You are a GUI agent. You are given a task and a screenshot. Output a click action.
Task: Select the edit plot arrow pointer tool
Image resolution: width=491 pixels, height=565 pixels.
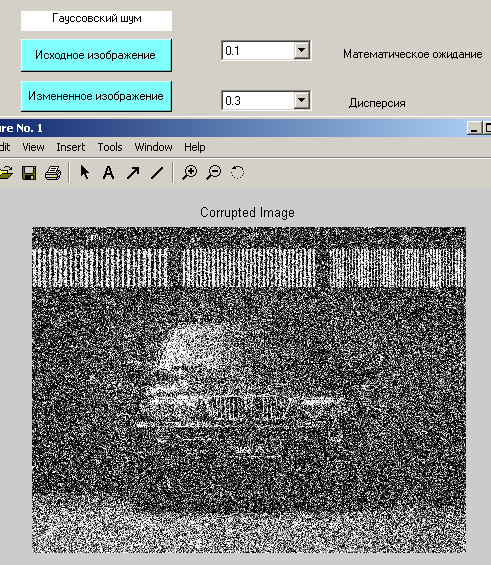(x=85, y=173)
